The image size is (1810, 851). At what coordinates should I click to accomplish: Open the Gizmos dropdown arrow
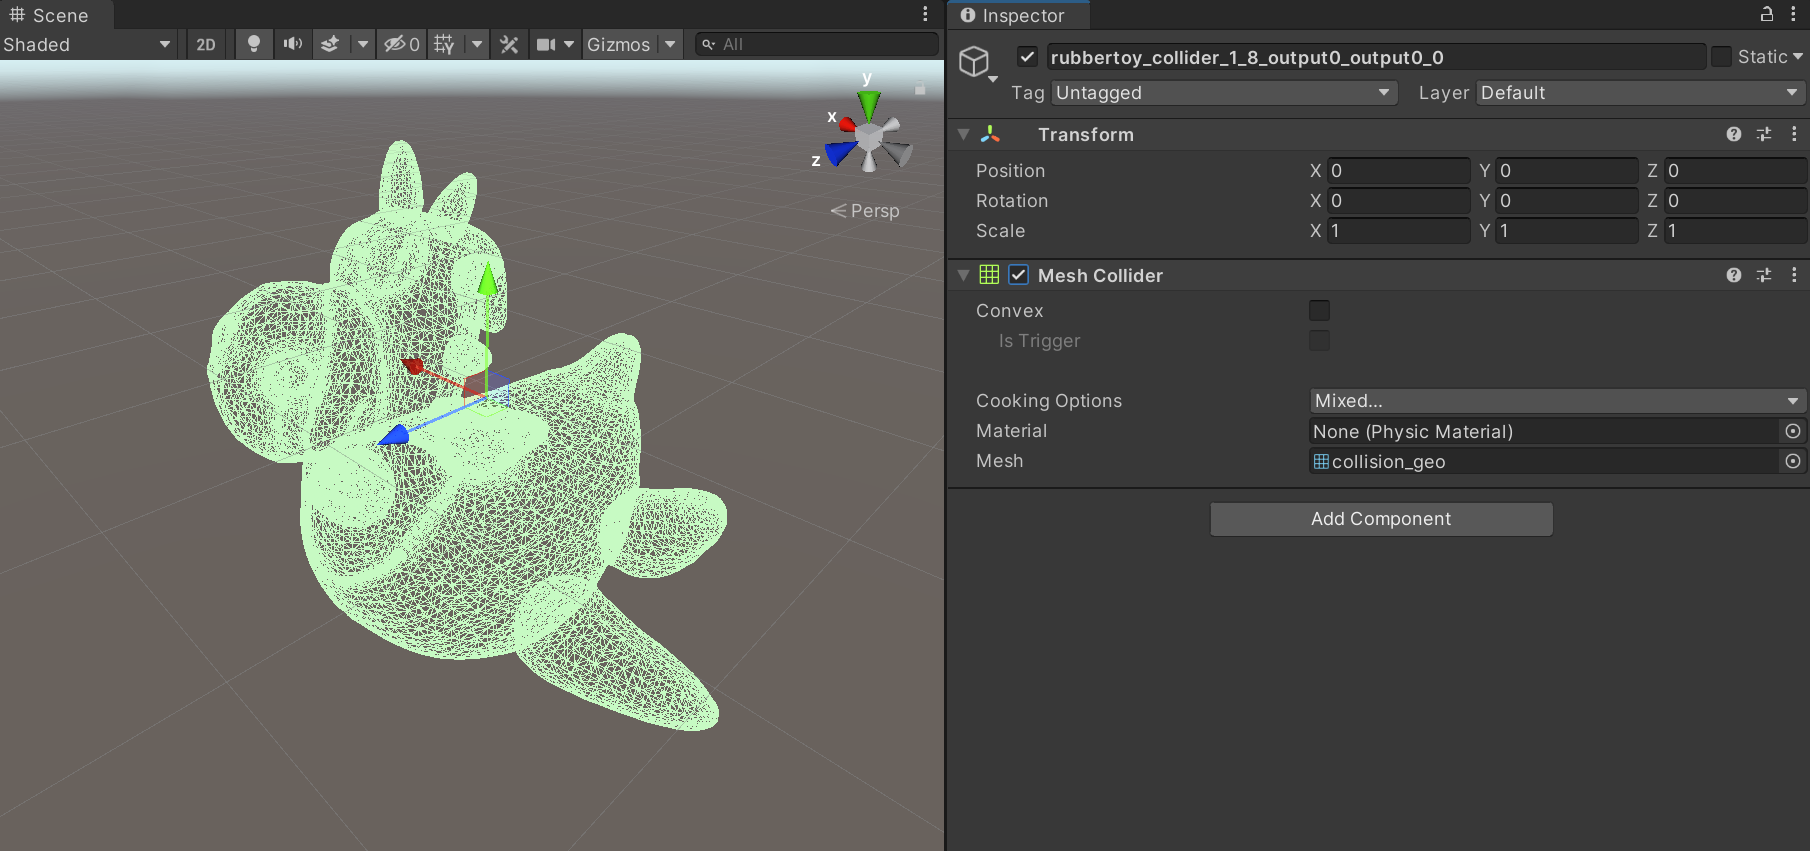(670, 44)
